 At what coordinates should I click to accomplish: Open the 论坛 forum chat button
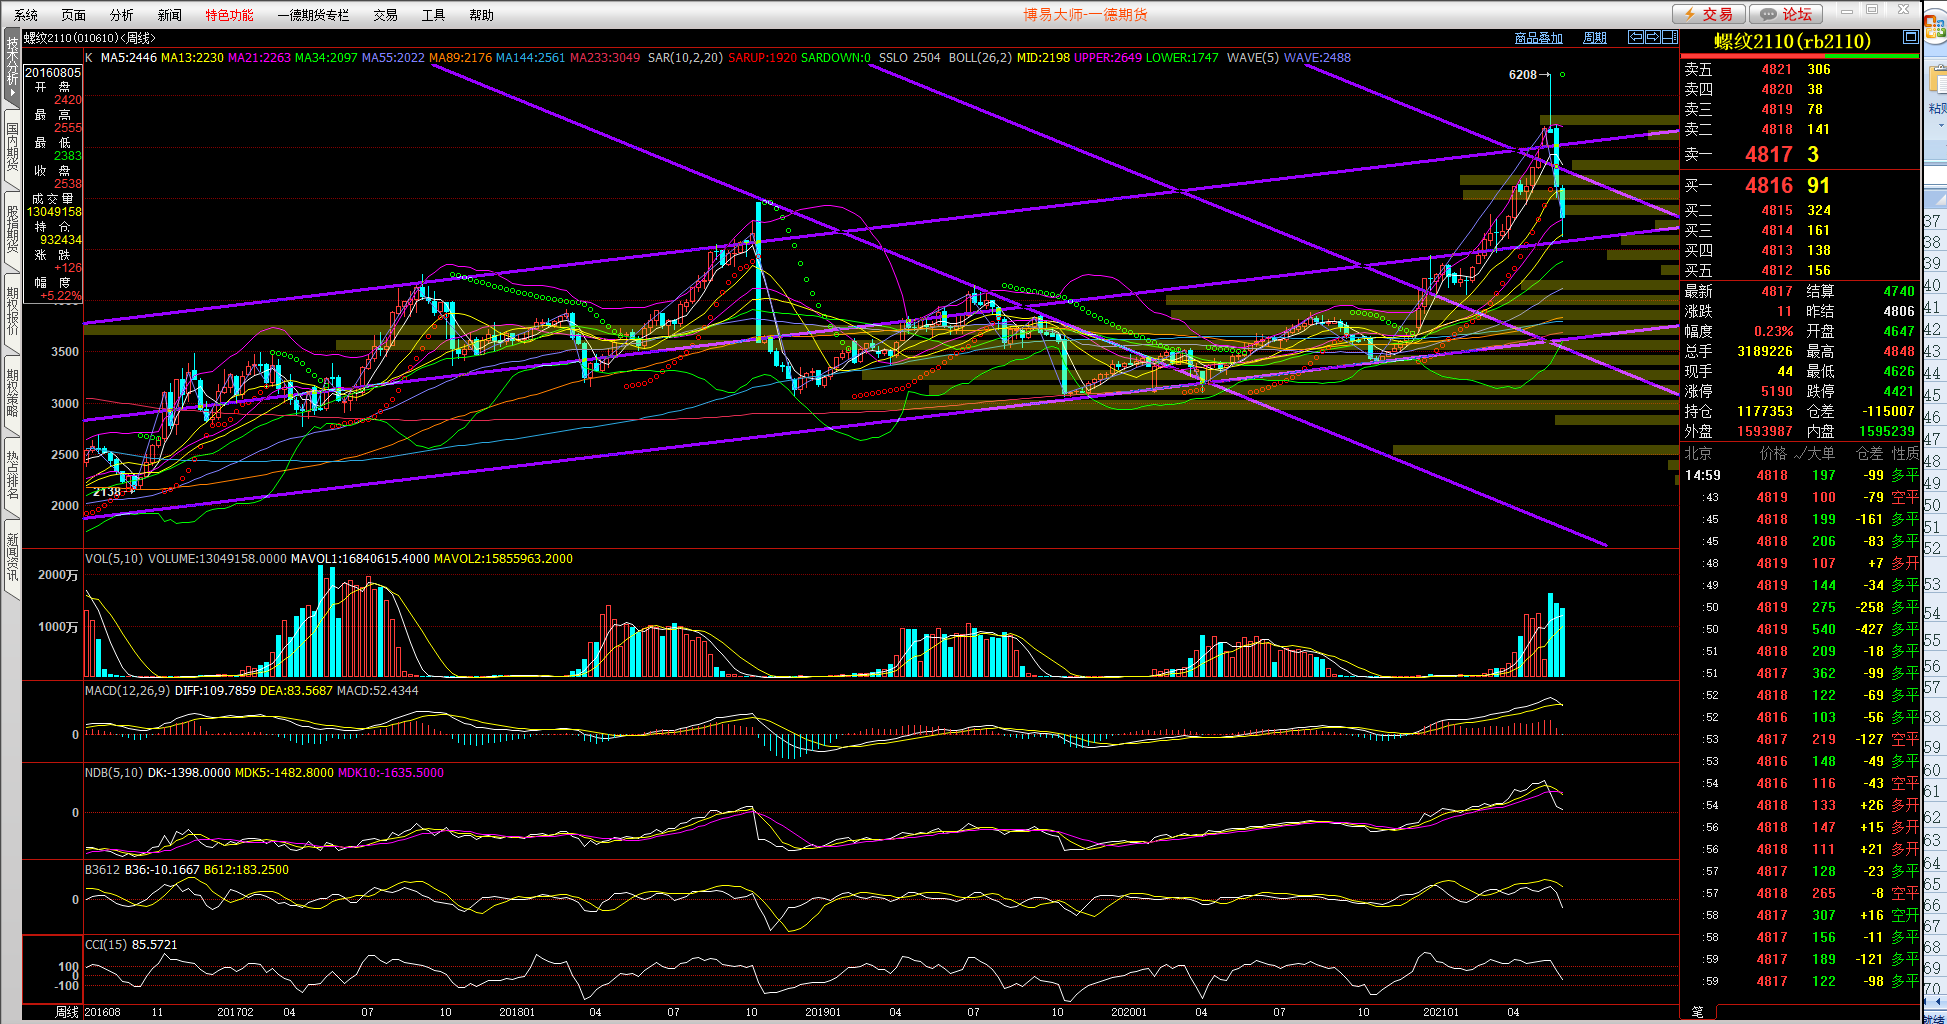(1786, 14)
